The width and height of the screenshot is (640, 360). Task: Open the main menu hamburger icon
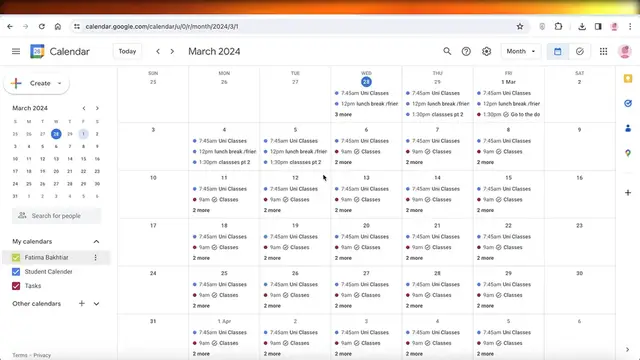click(x=16, y=51)
